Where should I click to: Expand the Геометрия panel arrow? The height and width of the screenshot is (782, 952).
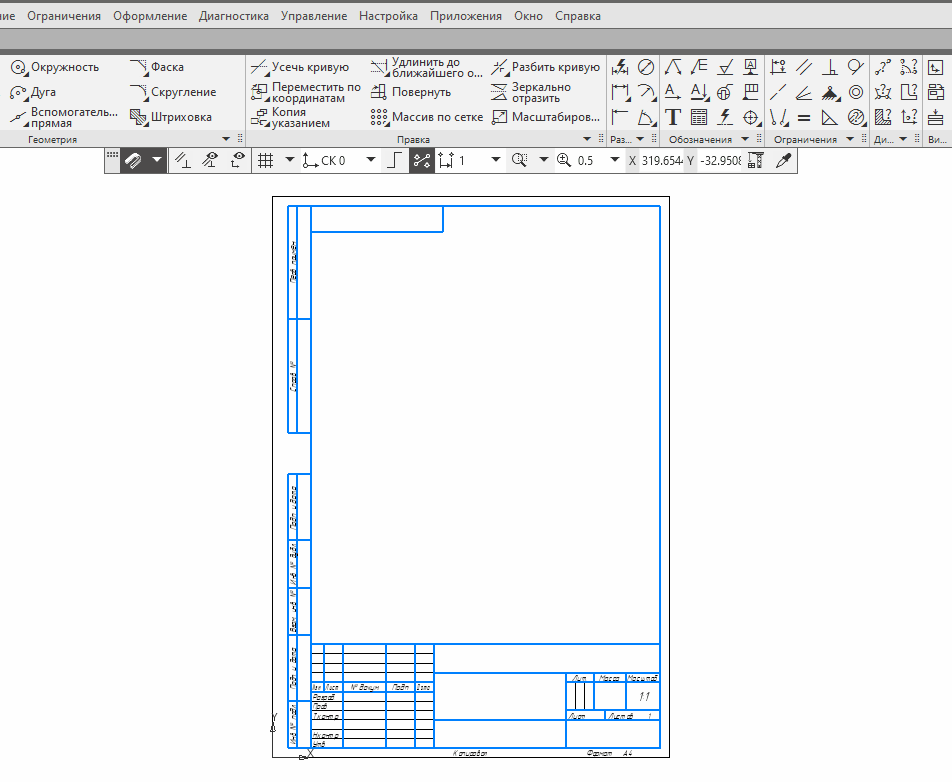click(x=226, y=139)
